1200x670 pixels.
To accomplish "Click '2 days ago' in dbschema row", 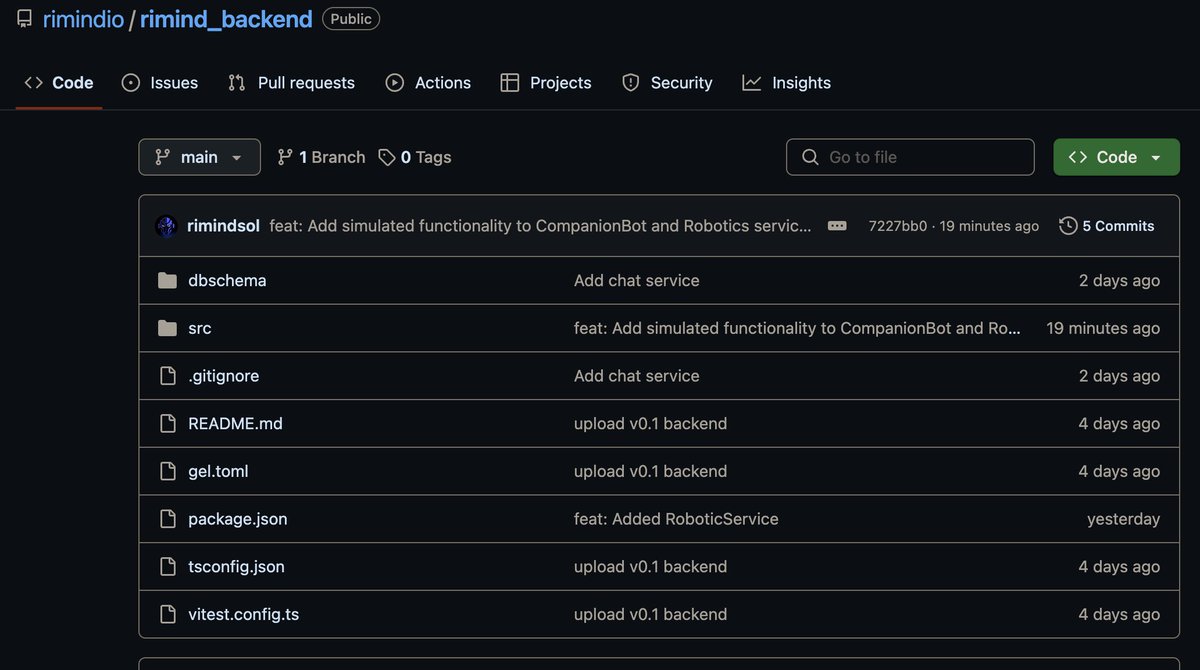I will pos(1120,280).
